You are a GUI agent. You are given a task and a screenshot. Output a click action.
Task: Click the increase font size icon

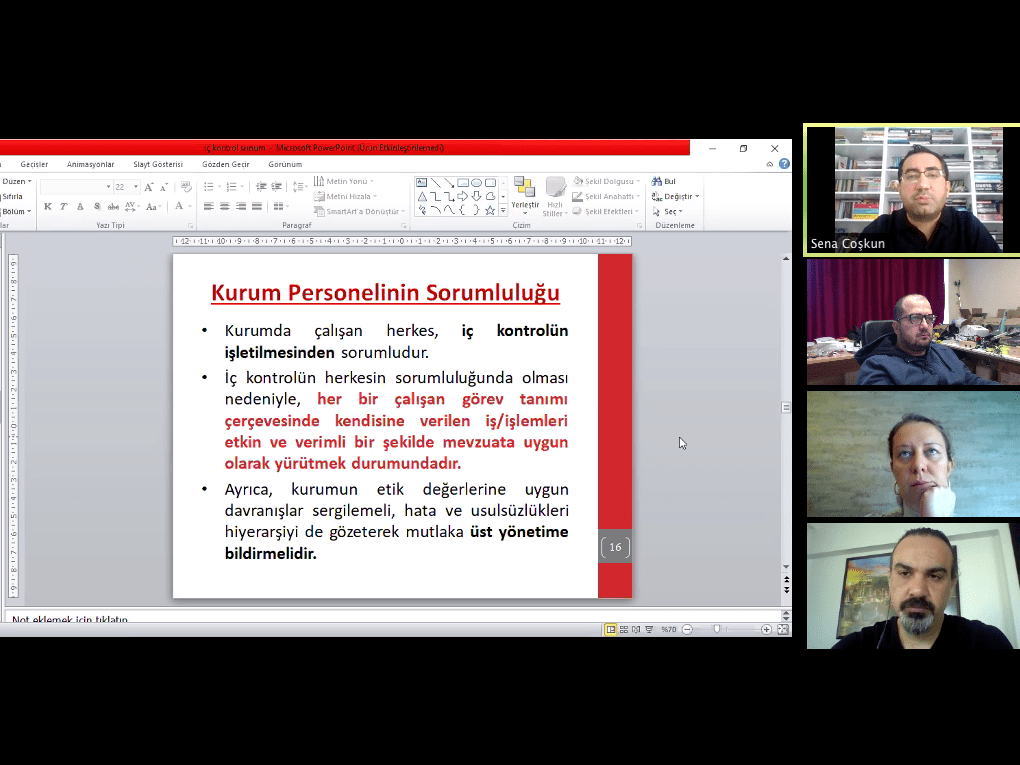(150, 187)
